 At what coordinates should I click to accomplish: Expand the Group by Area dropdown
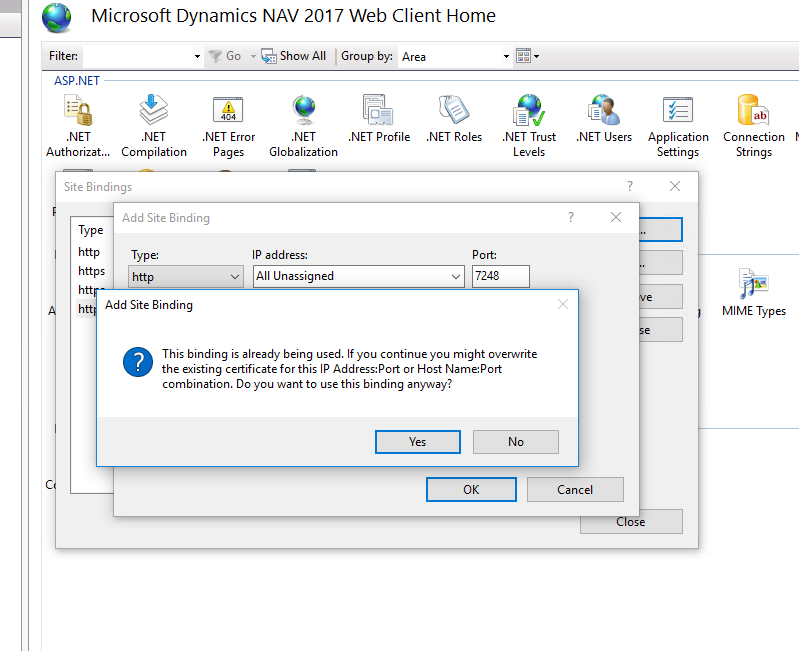506,57
